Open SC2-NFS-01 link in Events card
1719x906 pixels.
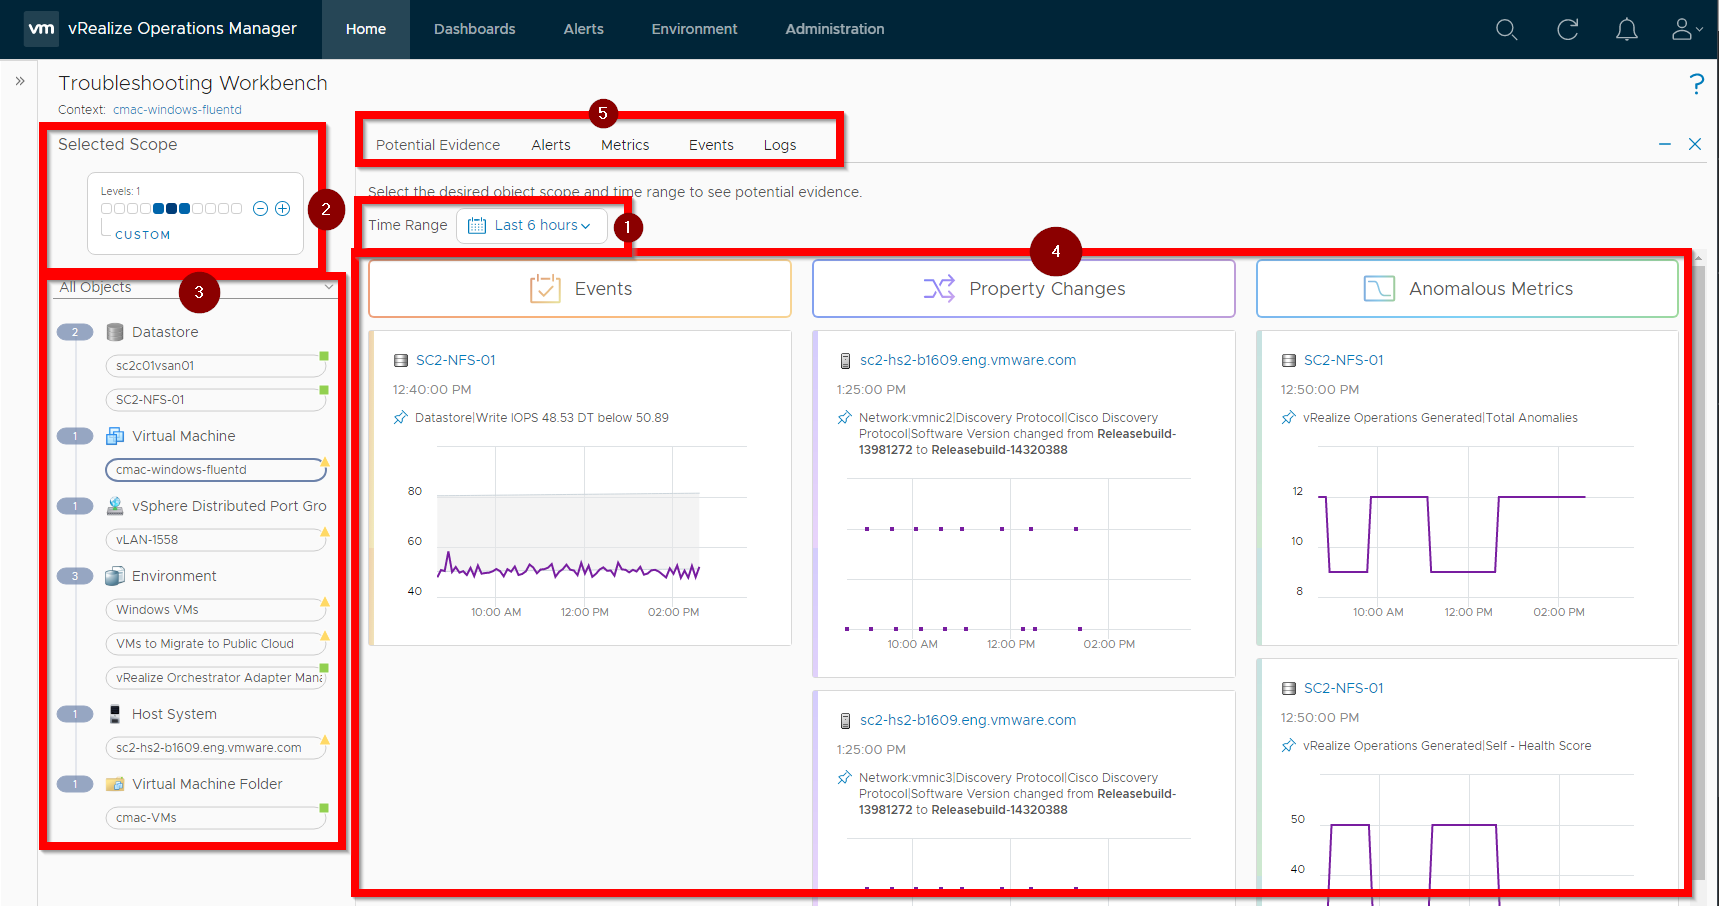456,360
